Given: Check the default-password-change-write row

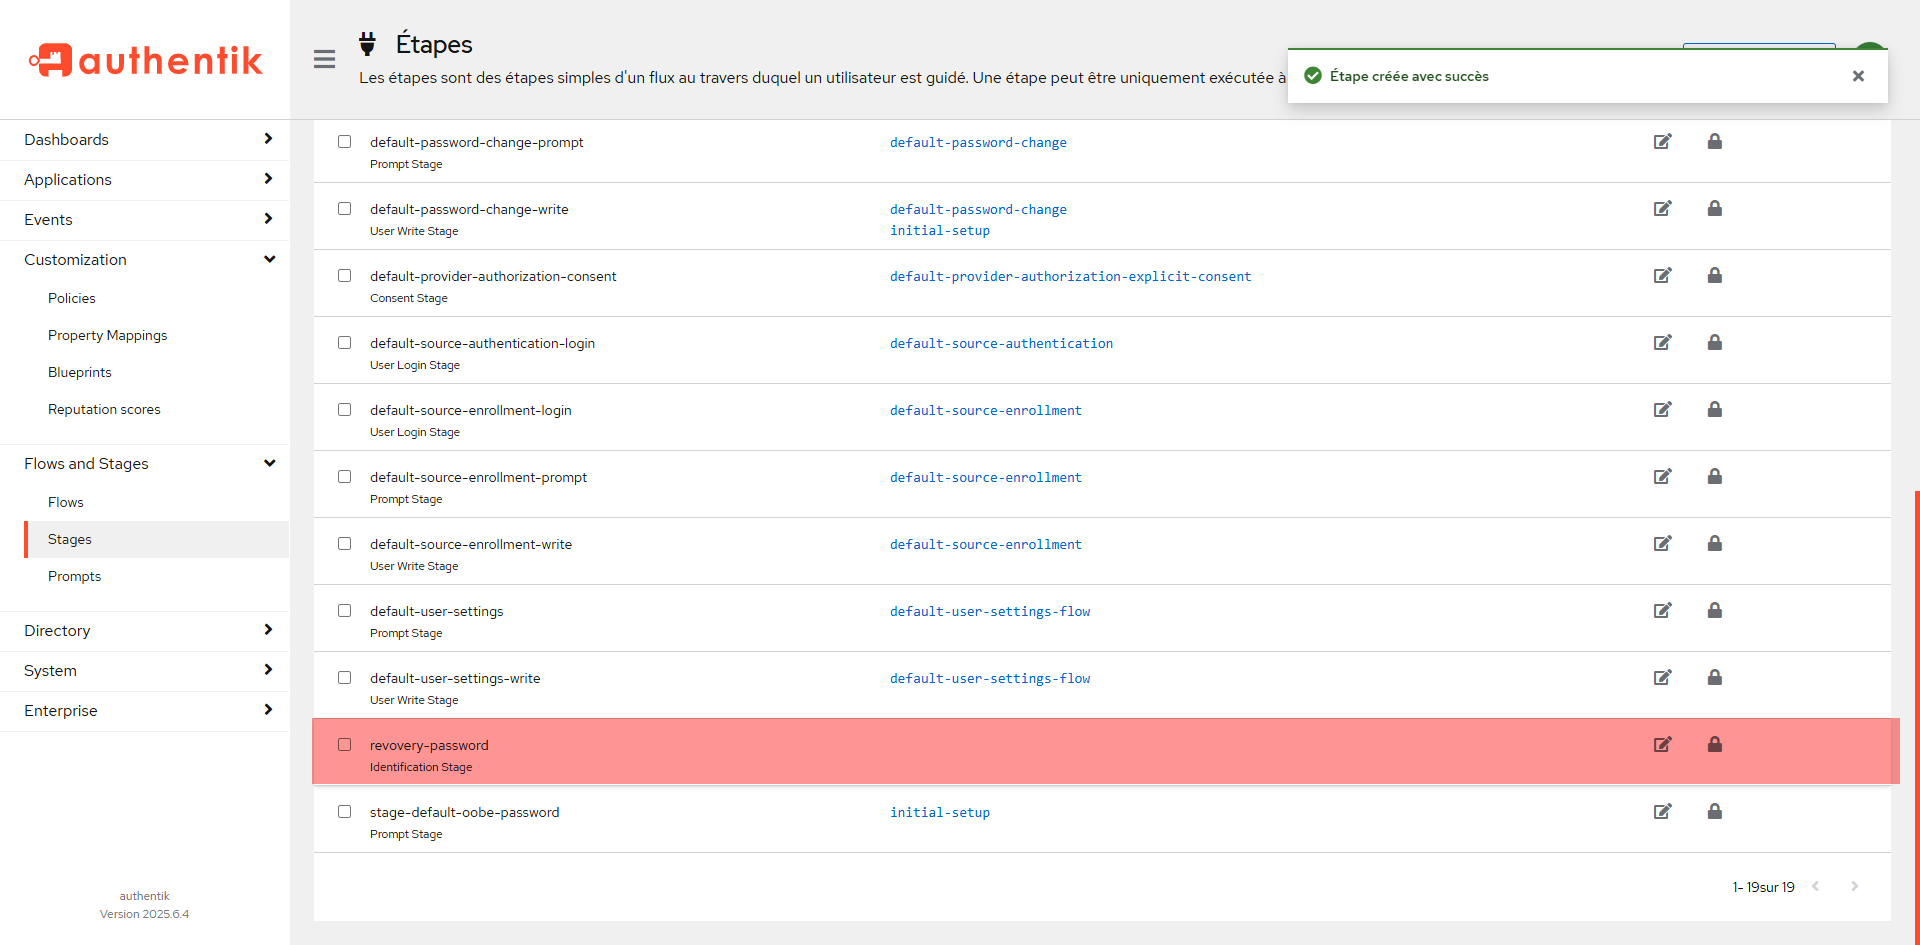Looking at the screenshot, I should (x=344, y=209).
